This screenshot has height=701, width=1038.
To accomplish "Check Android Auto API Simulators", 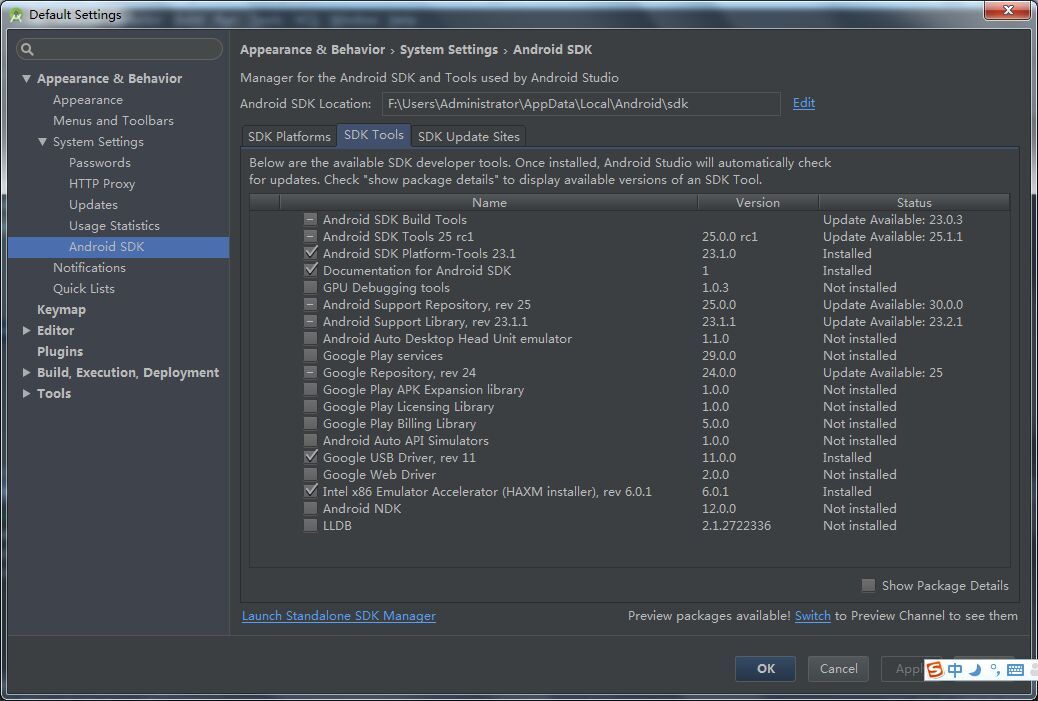I will 310,441.
